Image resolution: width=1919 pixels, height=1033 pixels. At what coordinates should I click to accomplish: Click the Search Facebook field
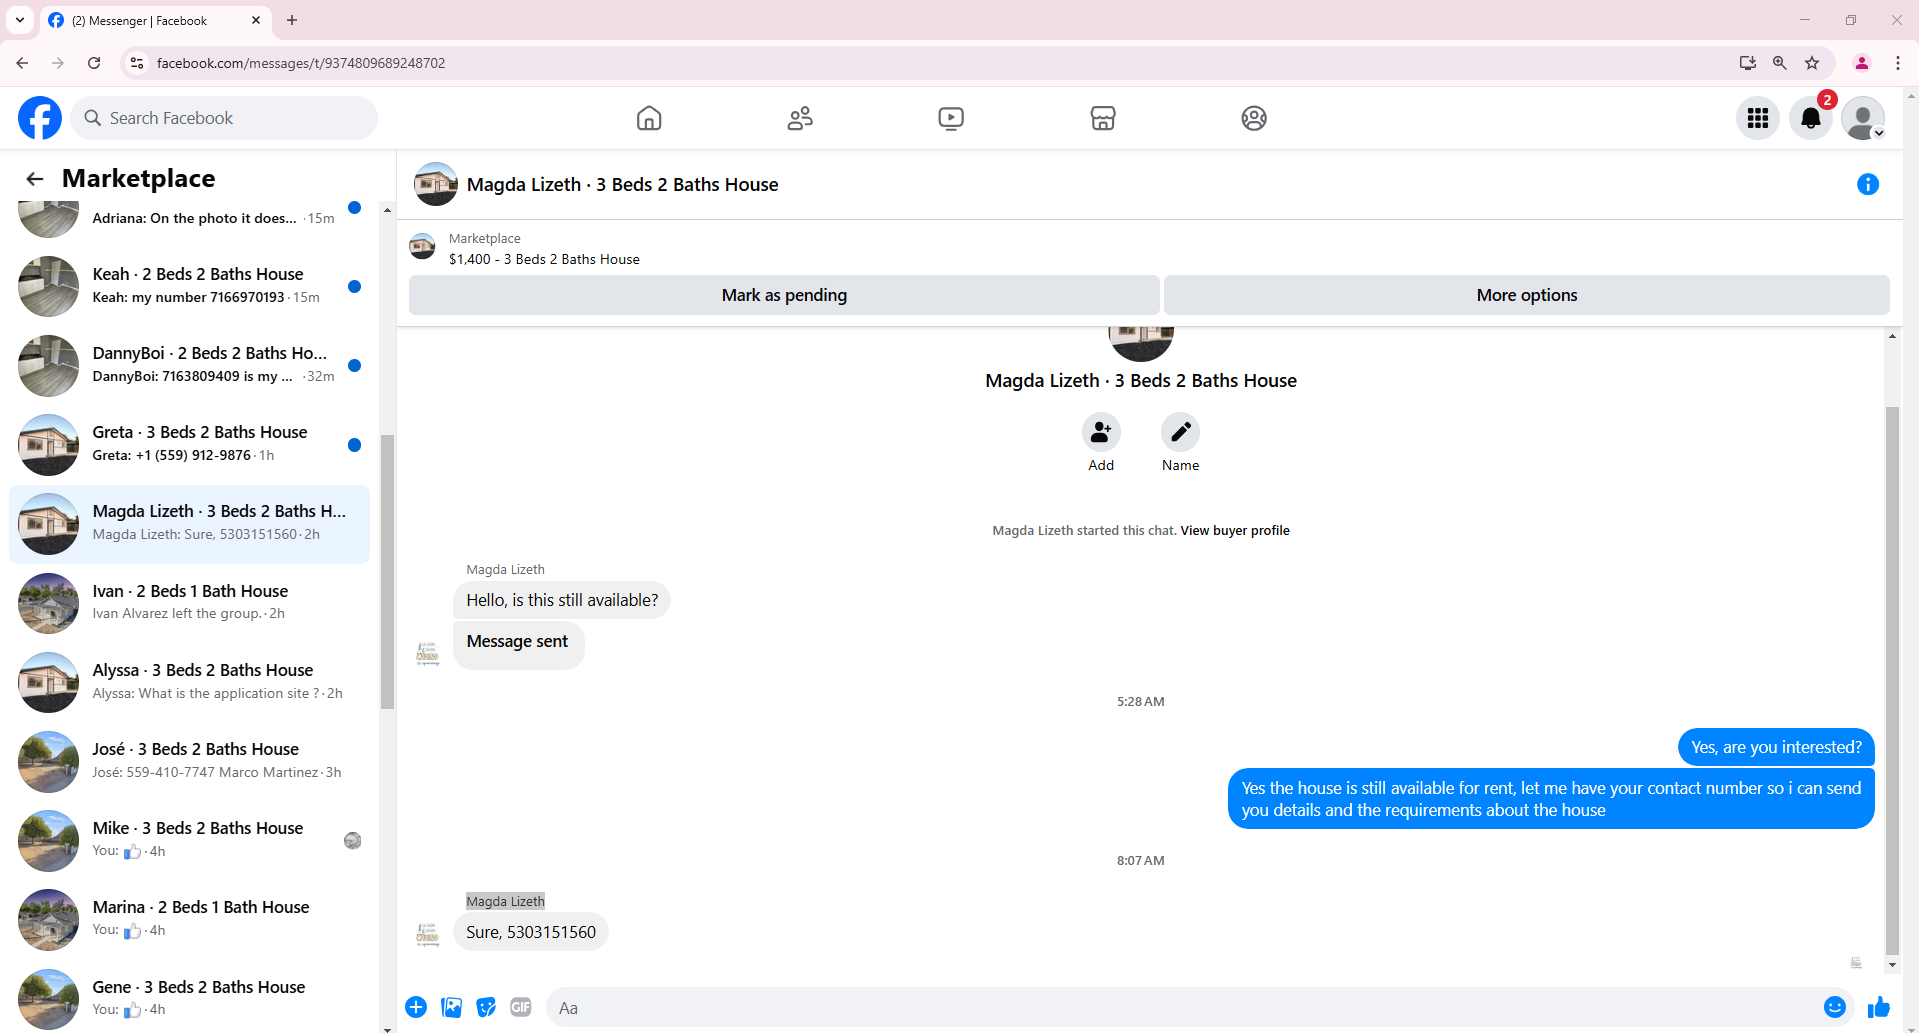[225, 118]
